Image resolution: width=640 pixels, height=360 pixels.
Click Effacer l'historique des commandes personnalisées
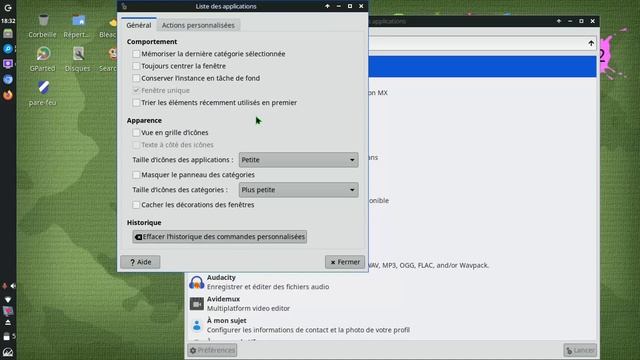tap(220, 237)
